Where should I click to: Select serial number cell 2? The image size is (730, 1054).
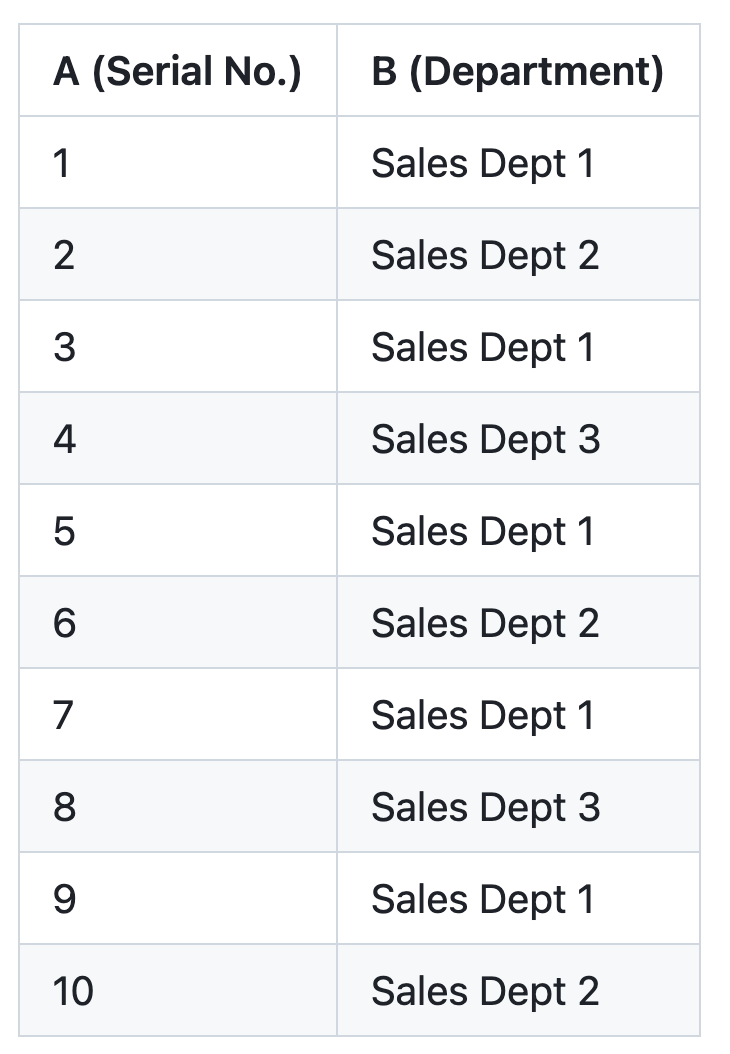click(178, 255)
